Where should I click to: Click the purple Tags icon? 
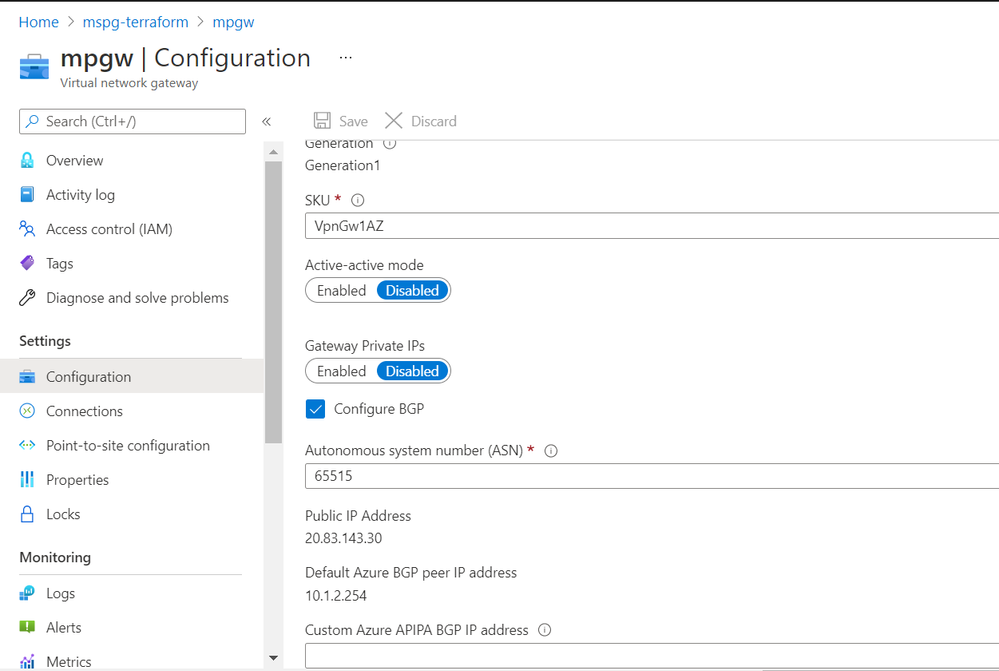coord(27,263)
